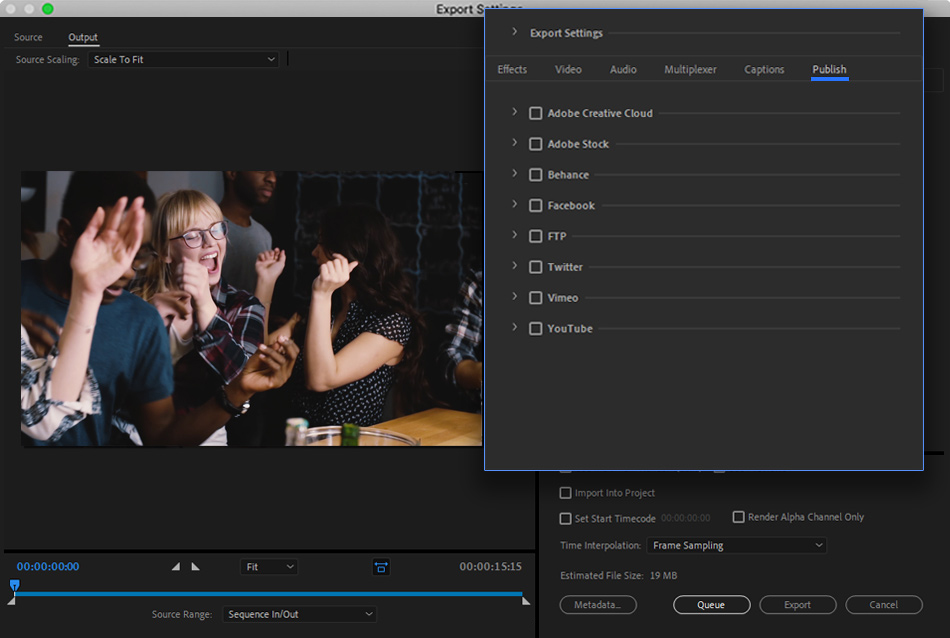The image size is (950, 638).
Task: Click the green macOS window button
Action: (47, 9)
